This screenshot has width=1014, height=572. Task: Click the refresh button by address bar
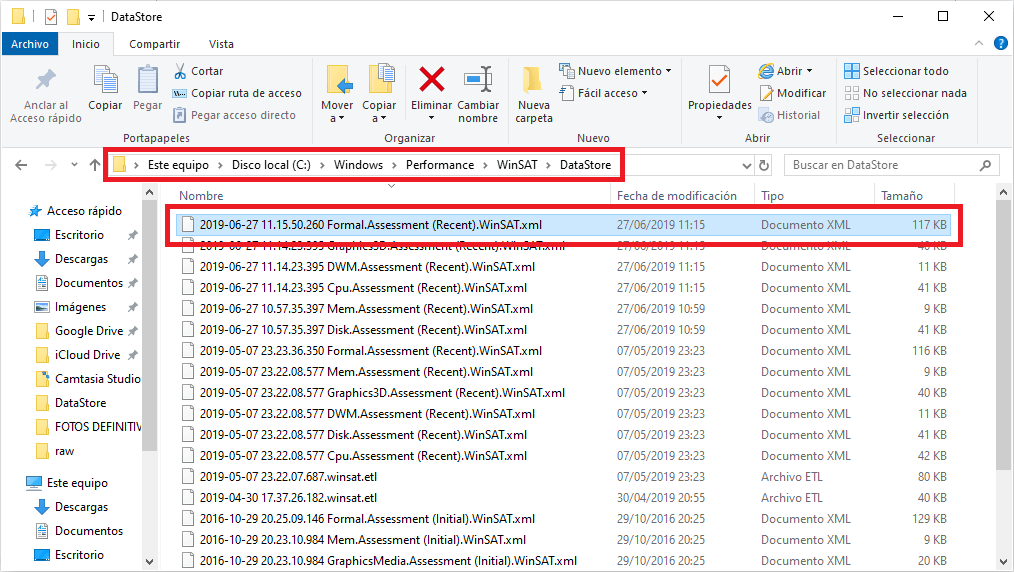[764, 165]
